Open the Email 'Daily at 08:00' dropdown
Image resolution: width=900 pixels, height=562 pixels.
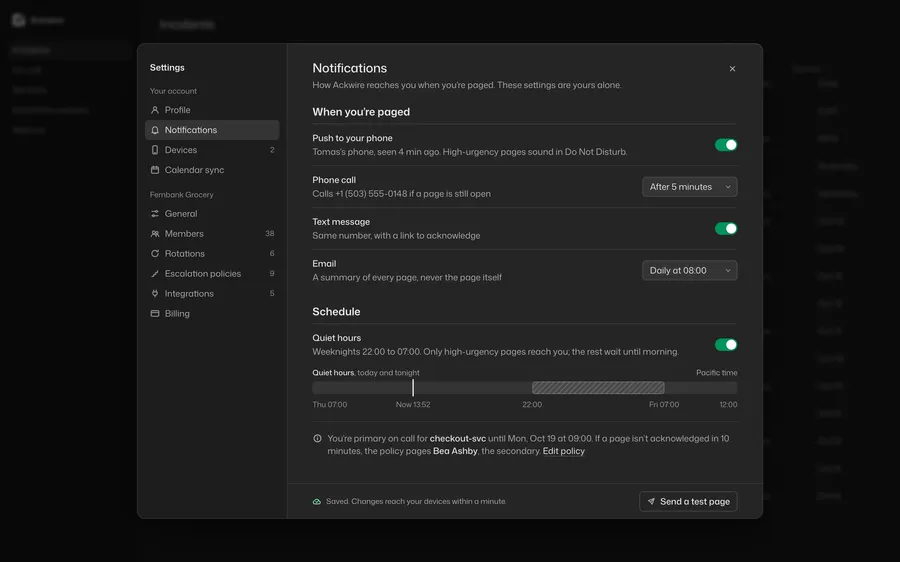[x=689, y=270]
